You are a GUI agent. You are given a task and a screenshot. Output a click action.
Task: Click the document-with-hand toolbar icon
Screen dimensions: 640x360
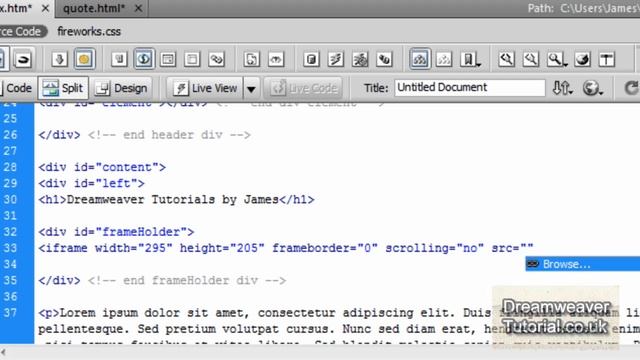tap(119, 60)
